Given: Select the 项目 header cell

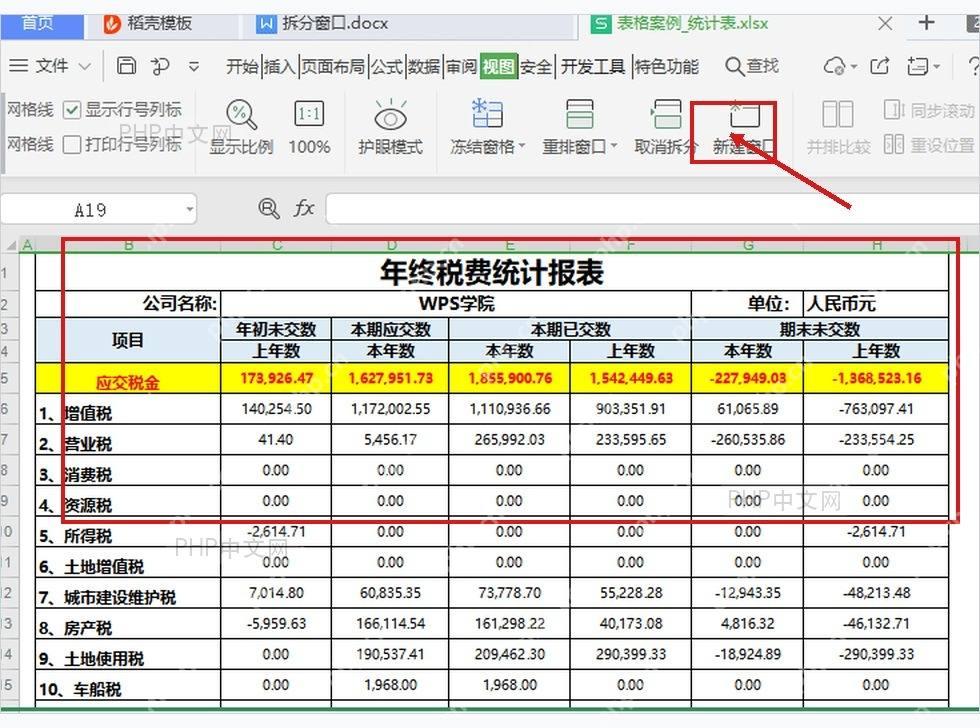Looking at the screenshot, I should point(128,340).
